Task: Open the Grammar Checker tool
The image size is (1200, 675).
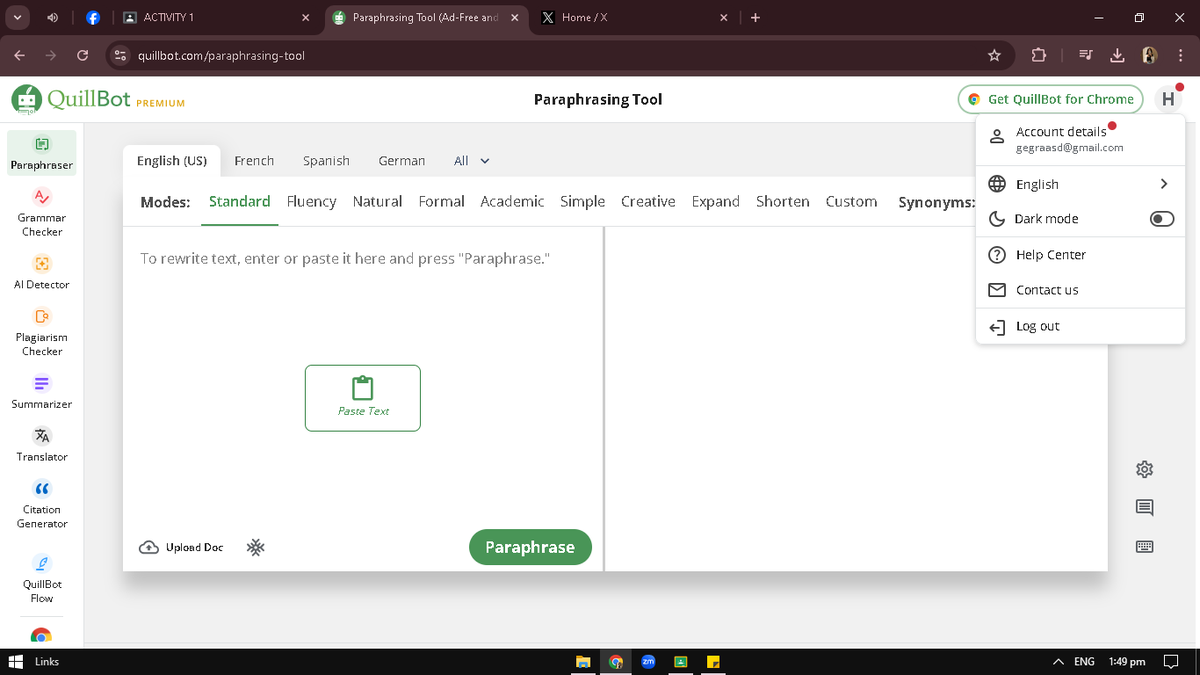Action: [x=42, y=212]
